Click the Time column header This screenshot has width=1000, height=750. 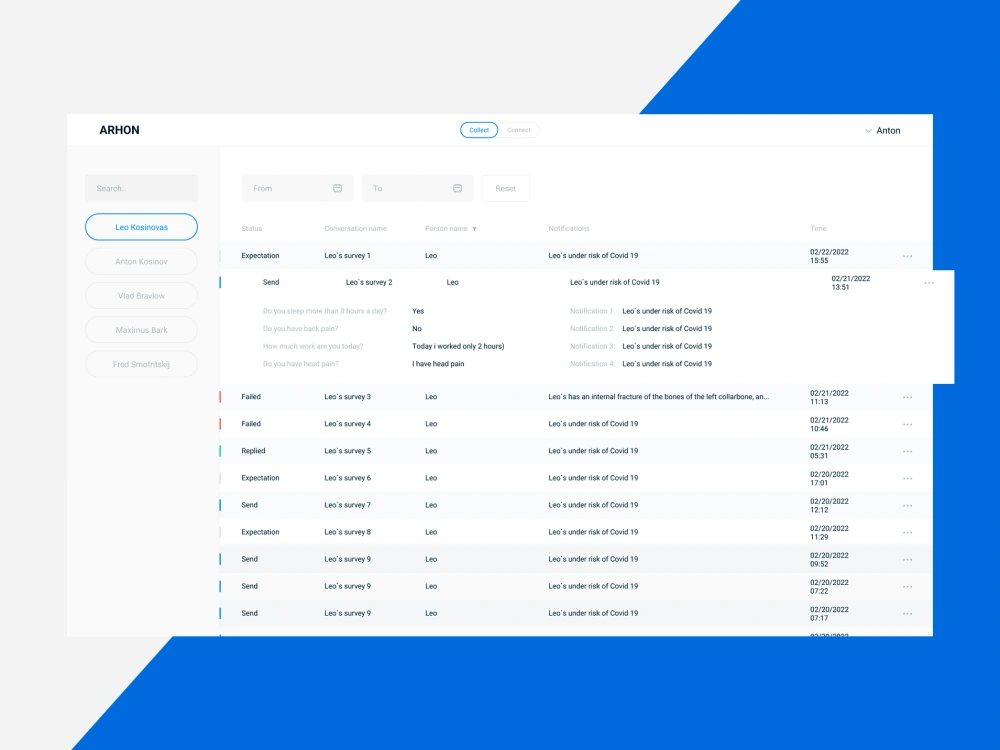coord(818,228)
